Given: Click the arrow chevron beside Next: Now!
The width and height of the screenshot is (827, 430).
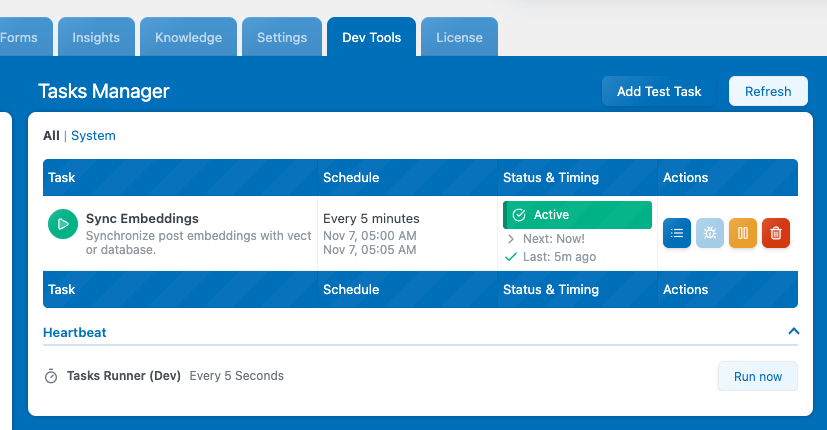Looking at the screenshot, I should (512, 239).
